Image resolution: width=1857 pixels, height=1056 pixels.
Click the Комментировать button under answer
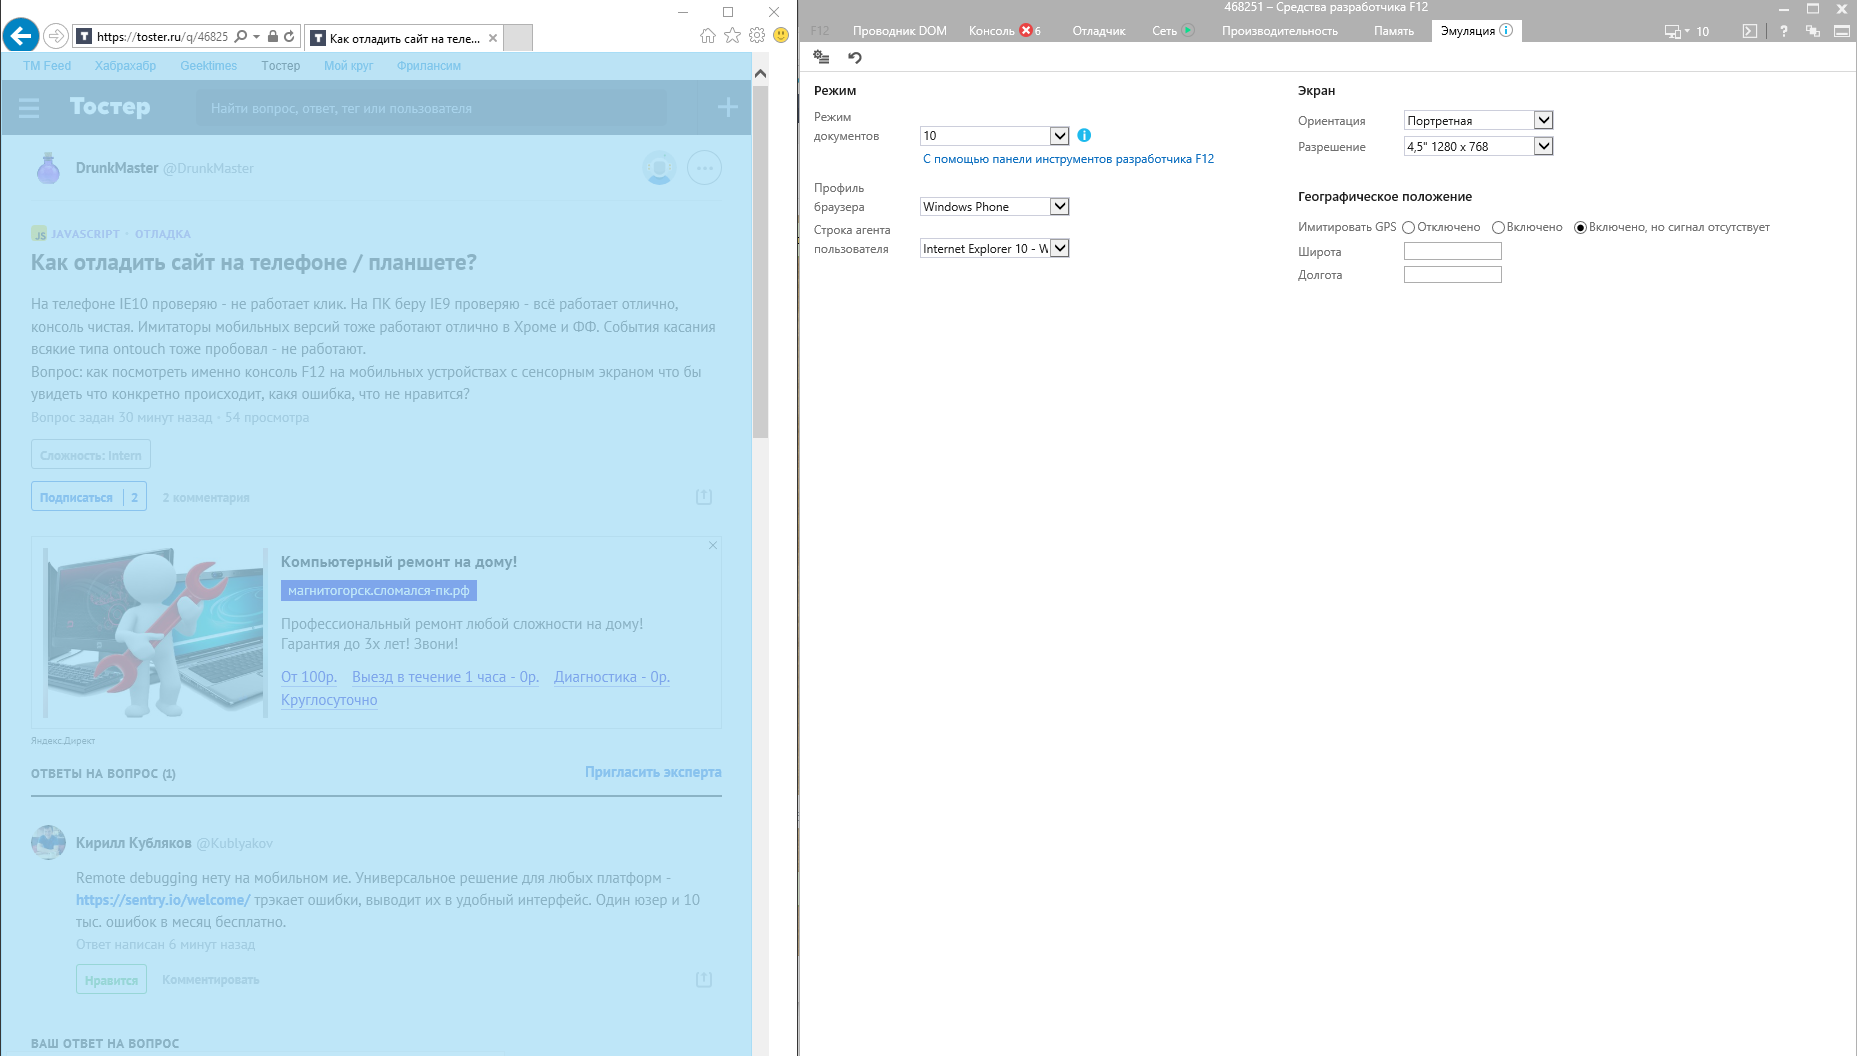210,980
